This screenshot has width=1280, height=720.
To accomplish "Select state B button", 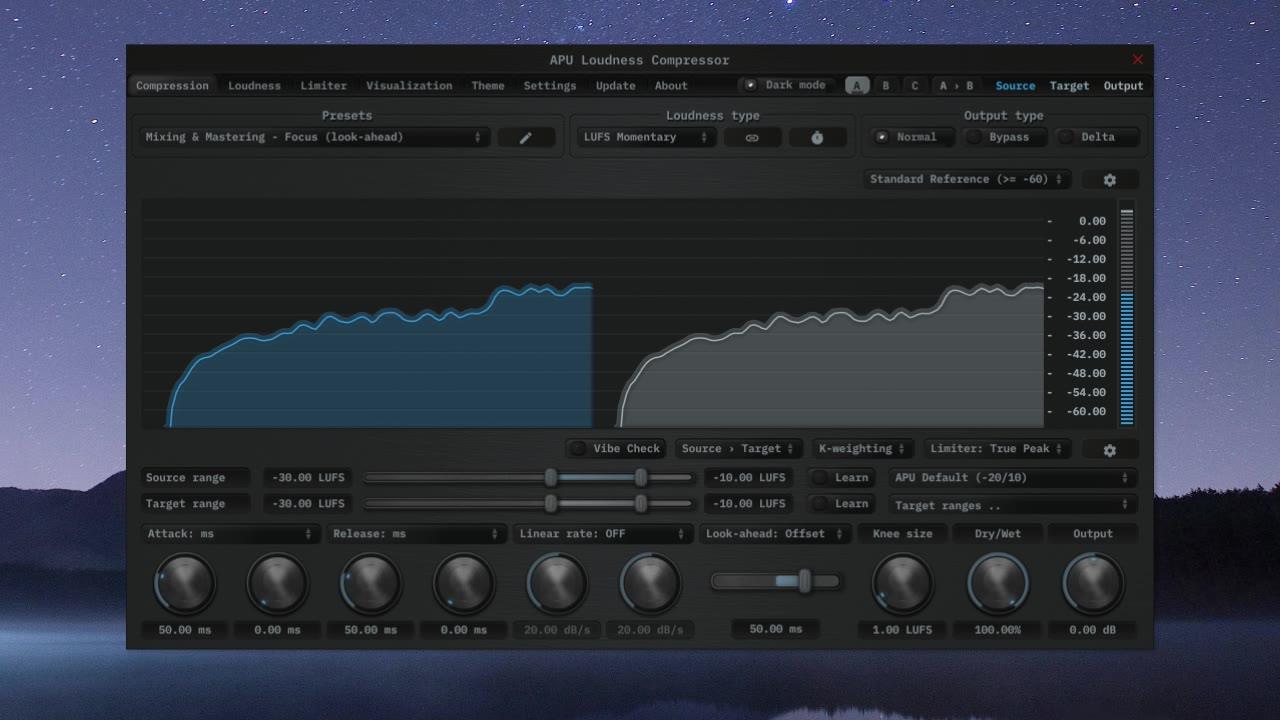I will 885,86.
